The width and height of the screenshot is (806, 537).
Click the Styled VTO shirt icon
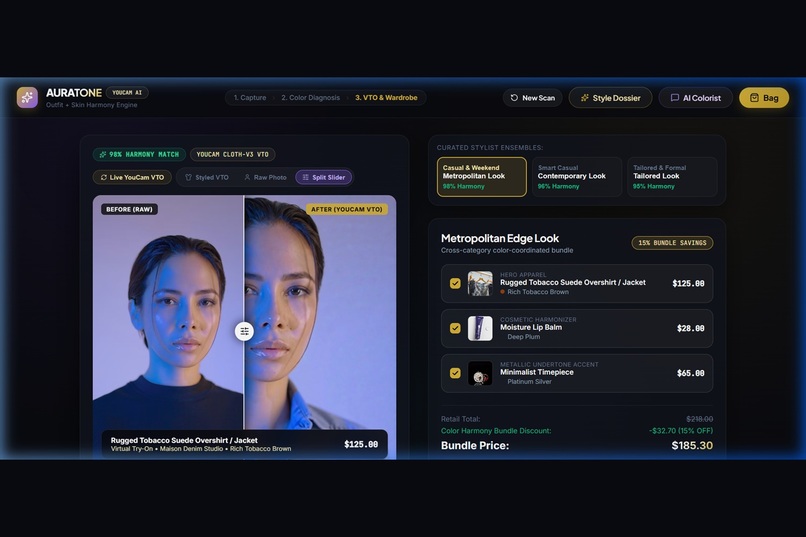point(188,177)
